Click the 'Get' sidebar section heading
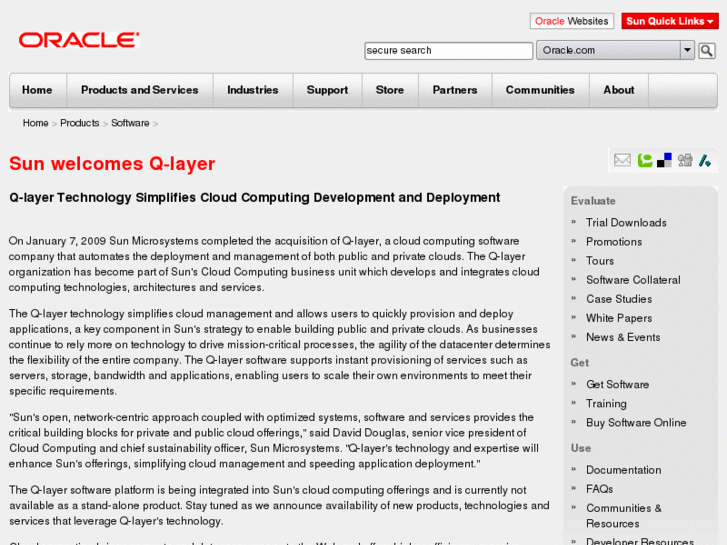Screen dimensions: 727x545 point(580,363)
